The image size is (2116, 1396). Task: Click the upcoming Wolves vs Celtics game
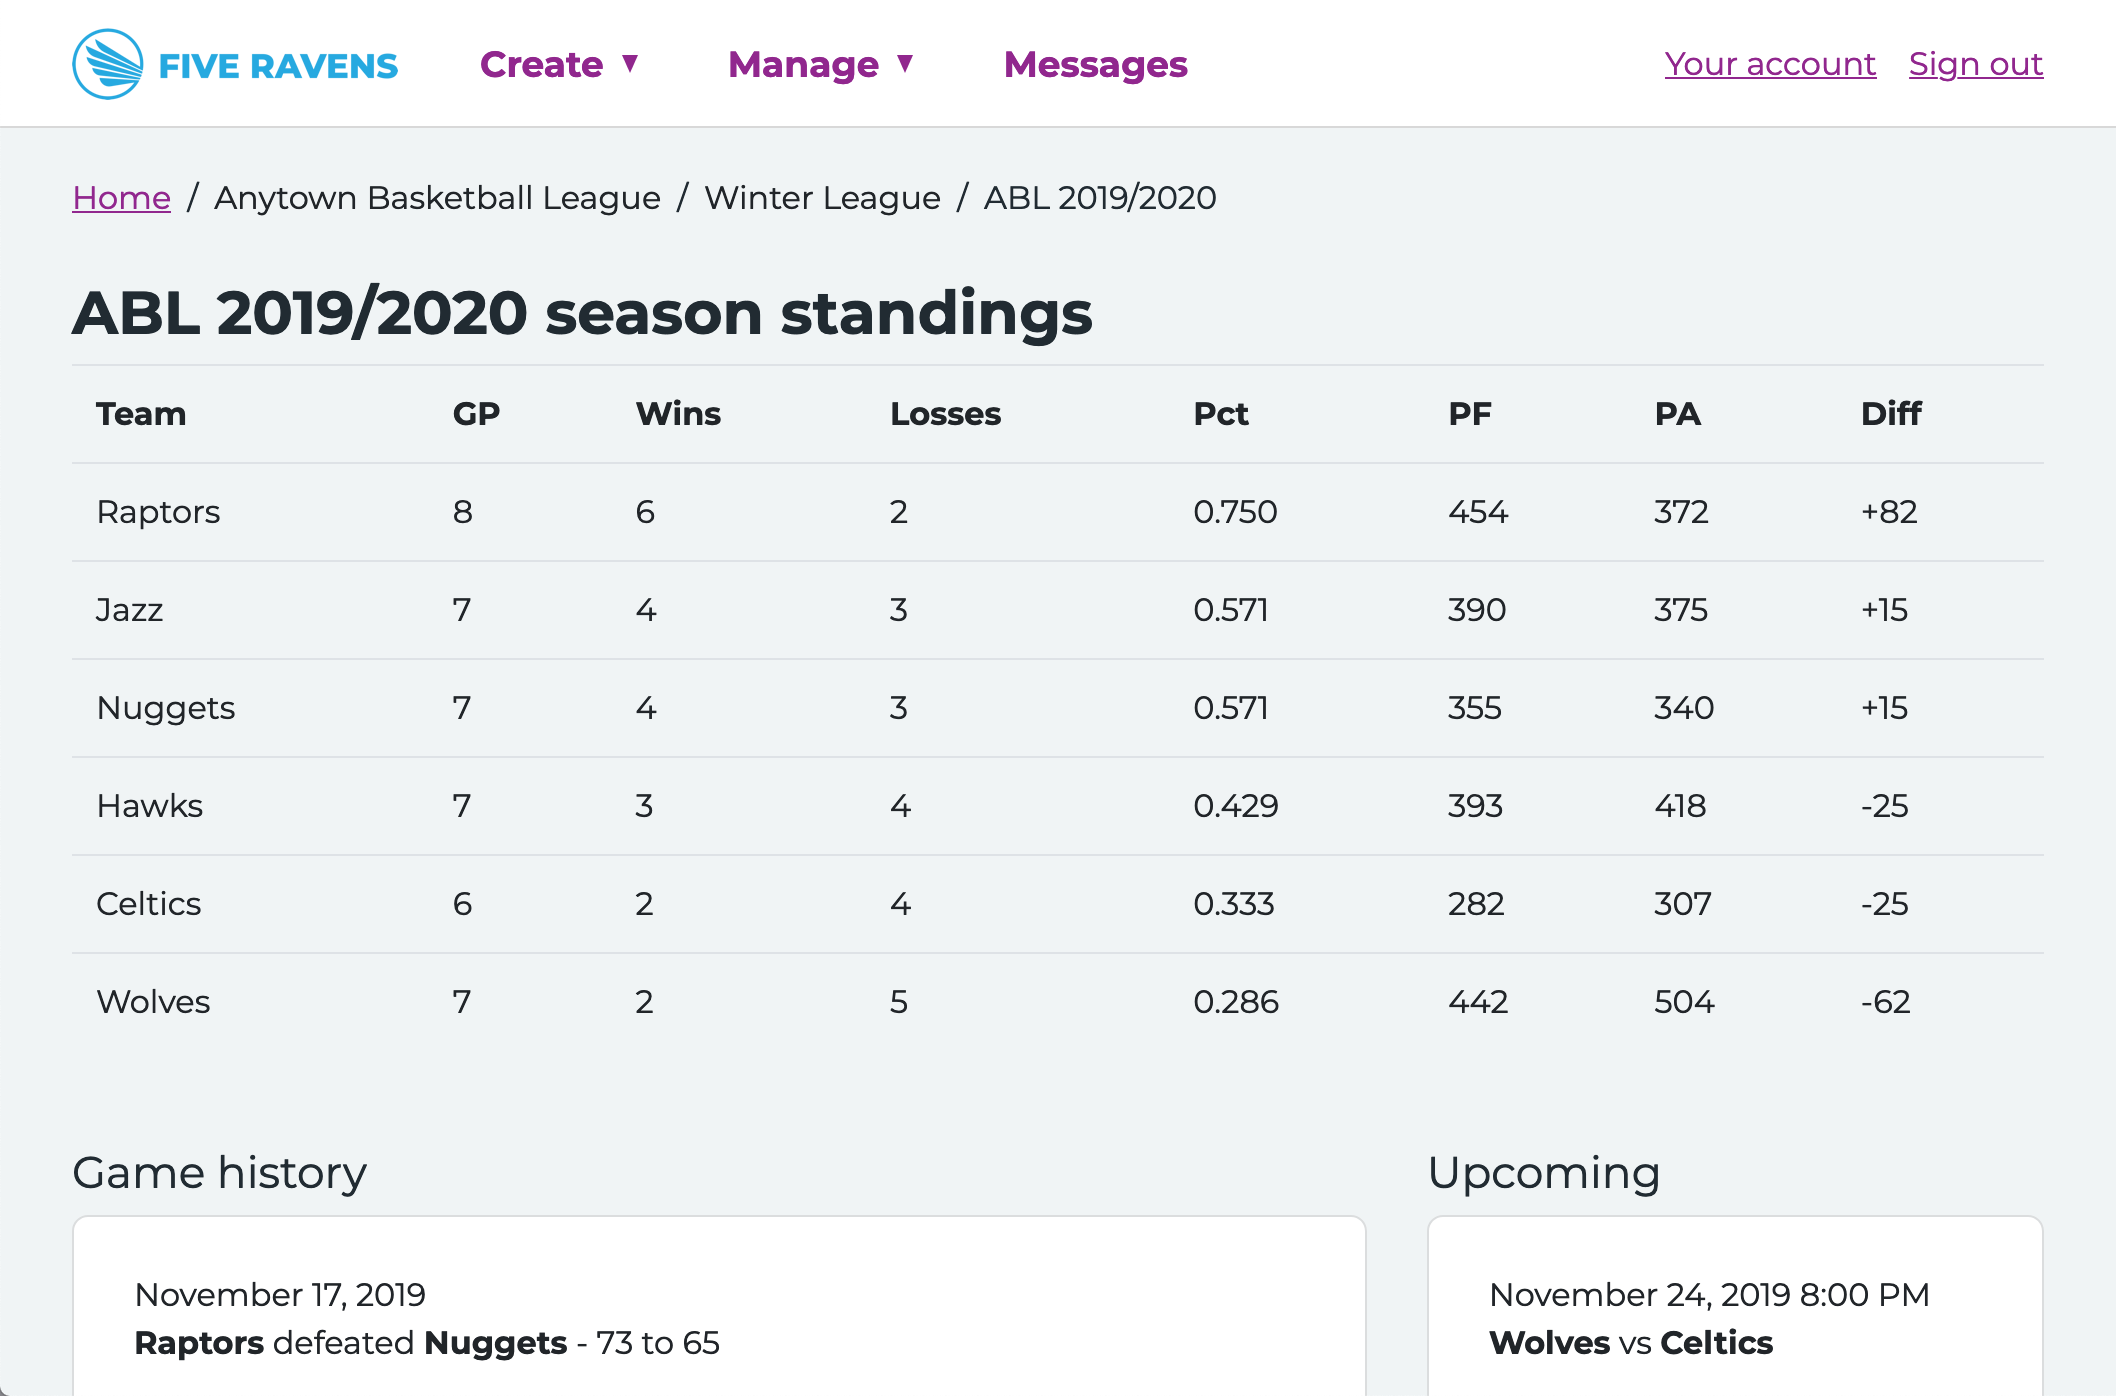(1630, 1343)
